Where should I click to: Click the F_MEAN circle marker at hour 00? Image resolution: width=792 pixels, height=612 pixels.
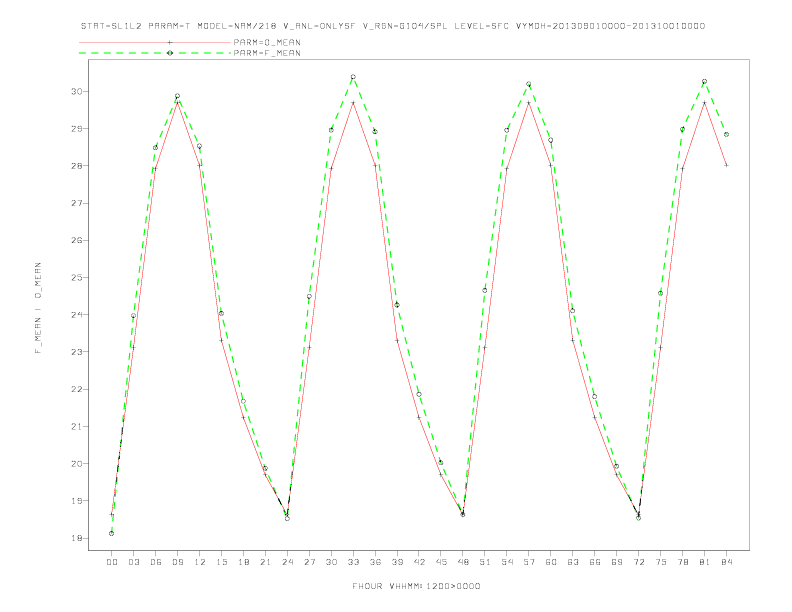[x=112, y=533]
